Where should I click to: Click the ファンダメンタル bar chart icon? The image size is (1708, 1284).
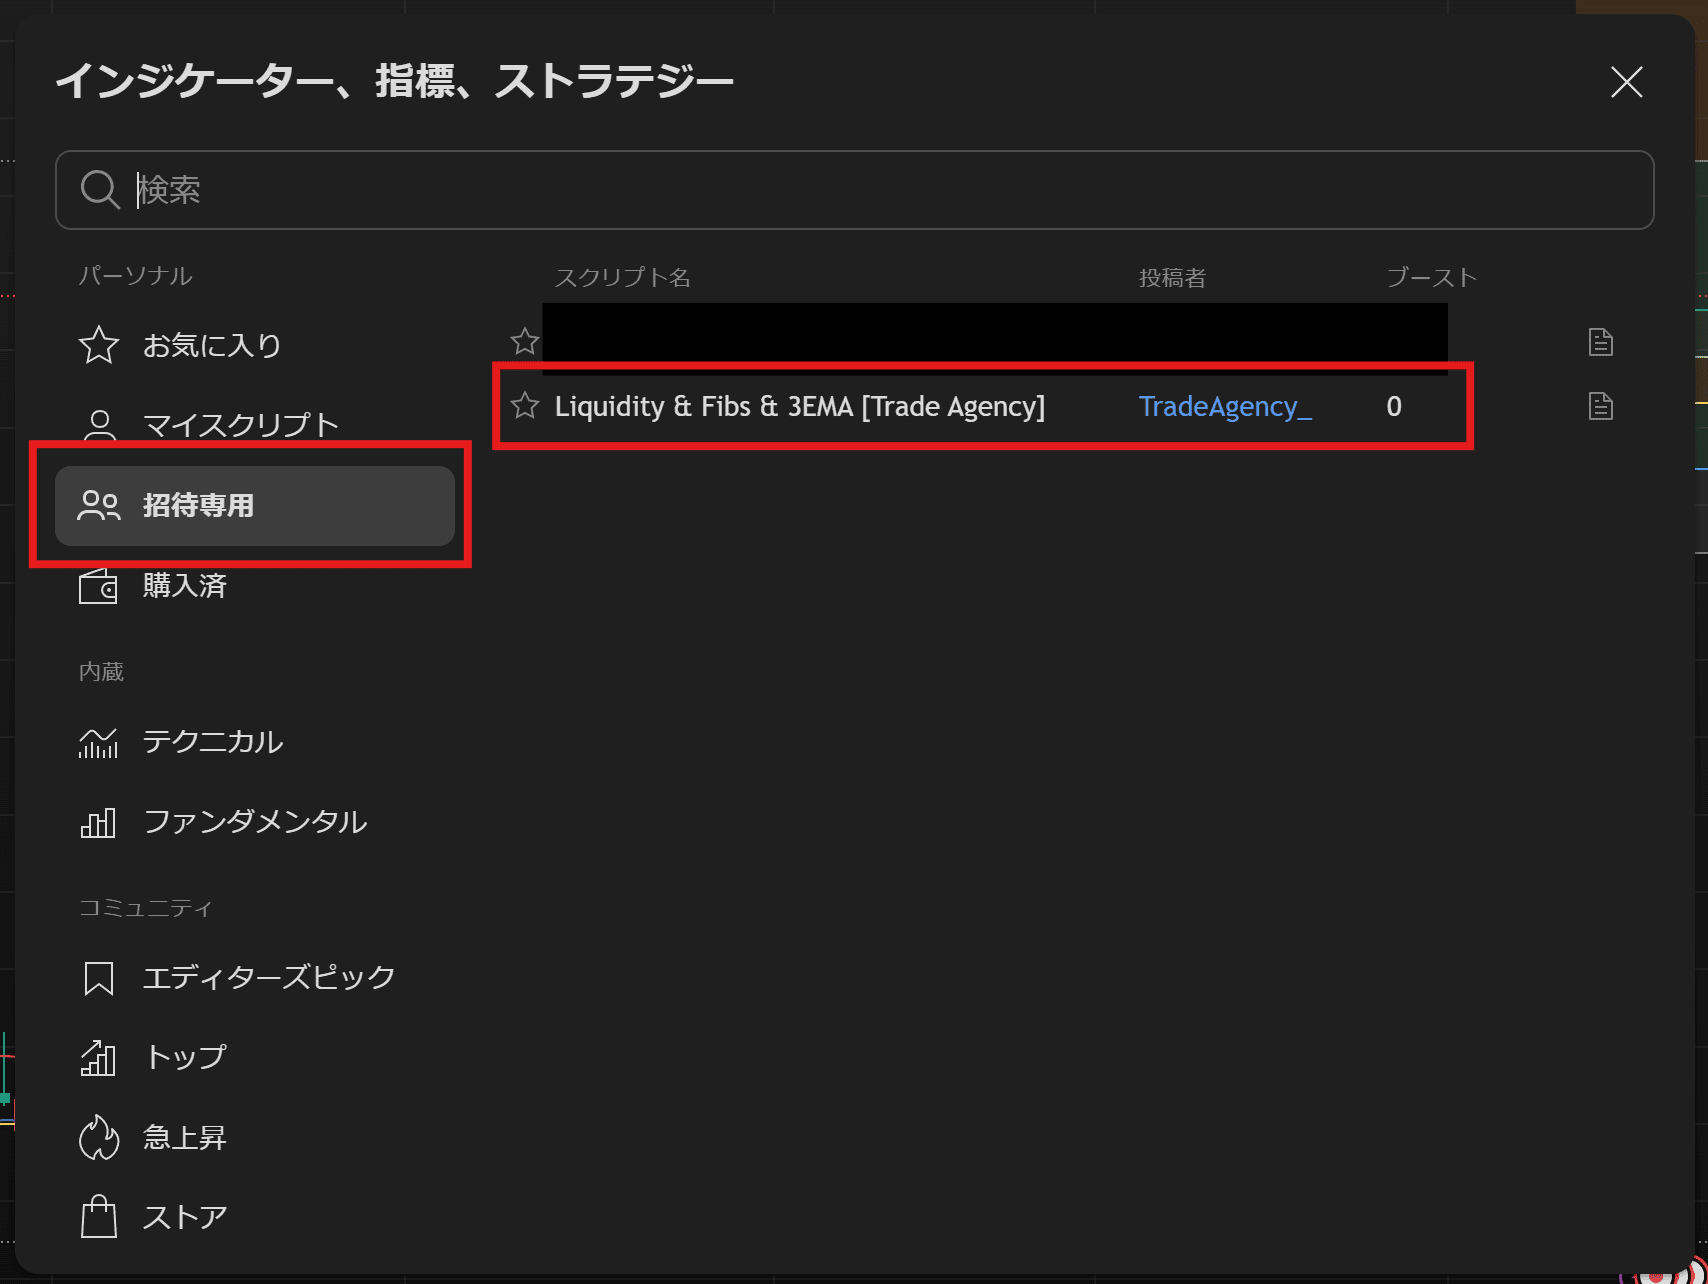tap(98, 822)
